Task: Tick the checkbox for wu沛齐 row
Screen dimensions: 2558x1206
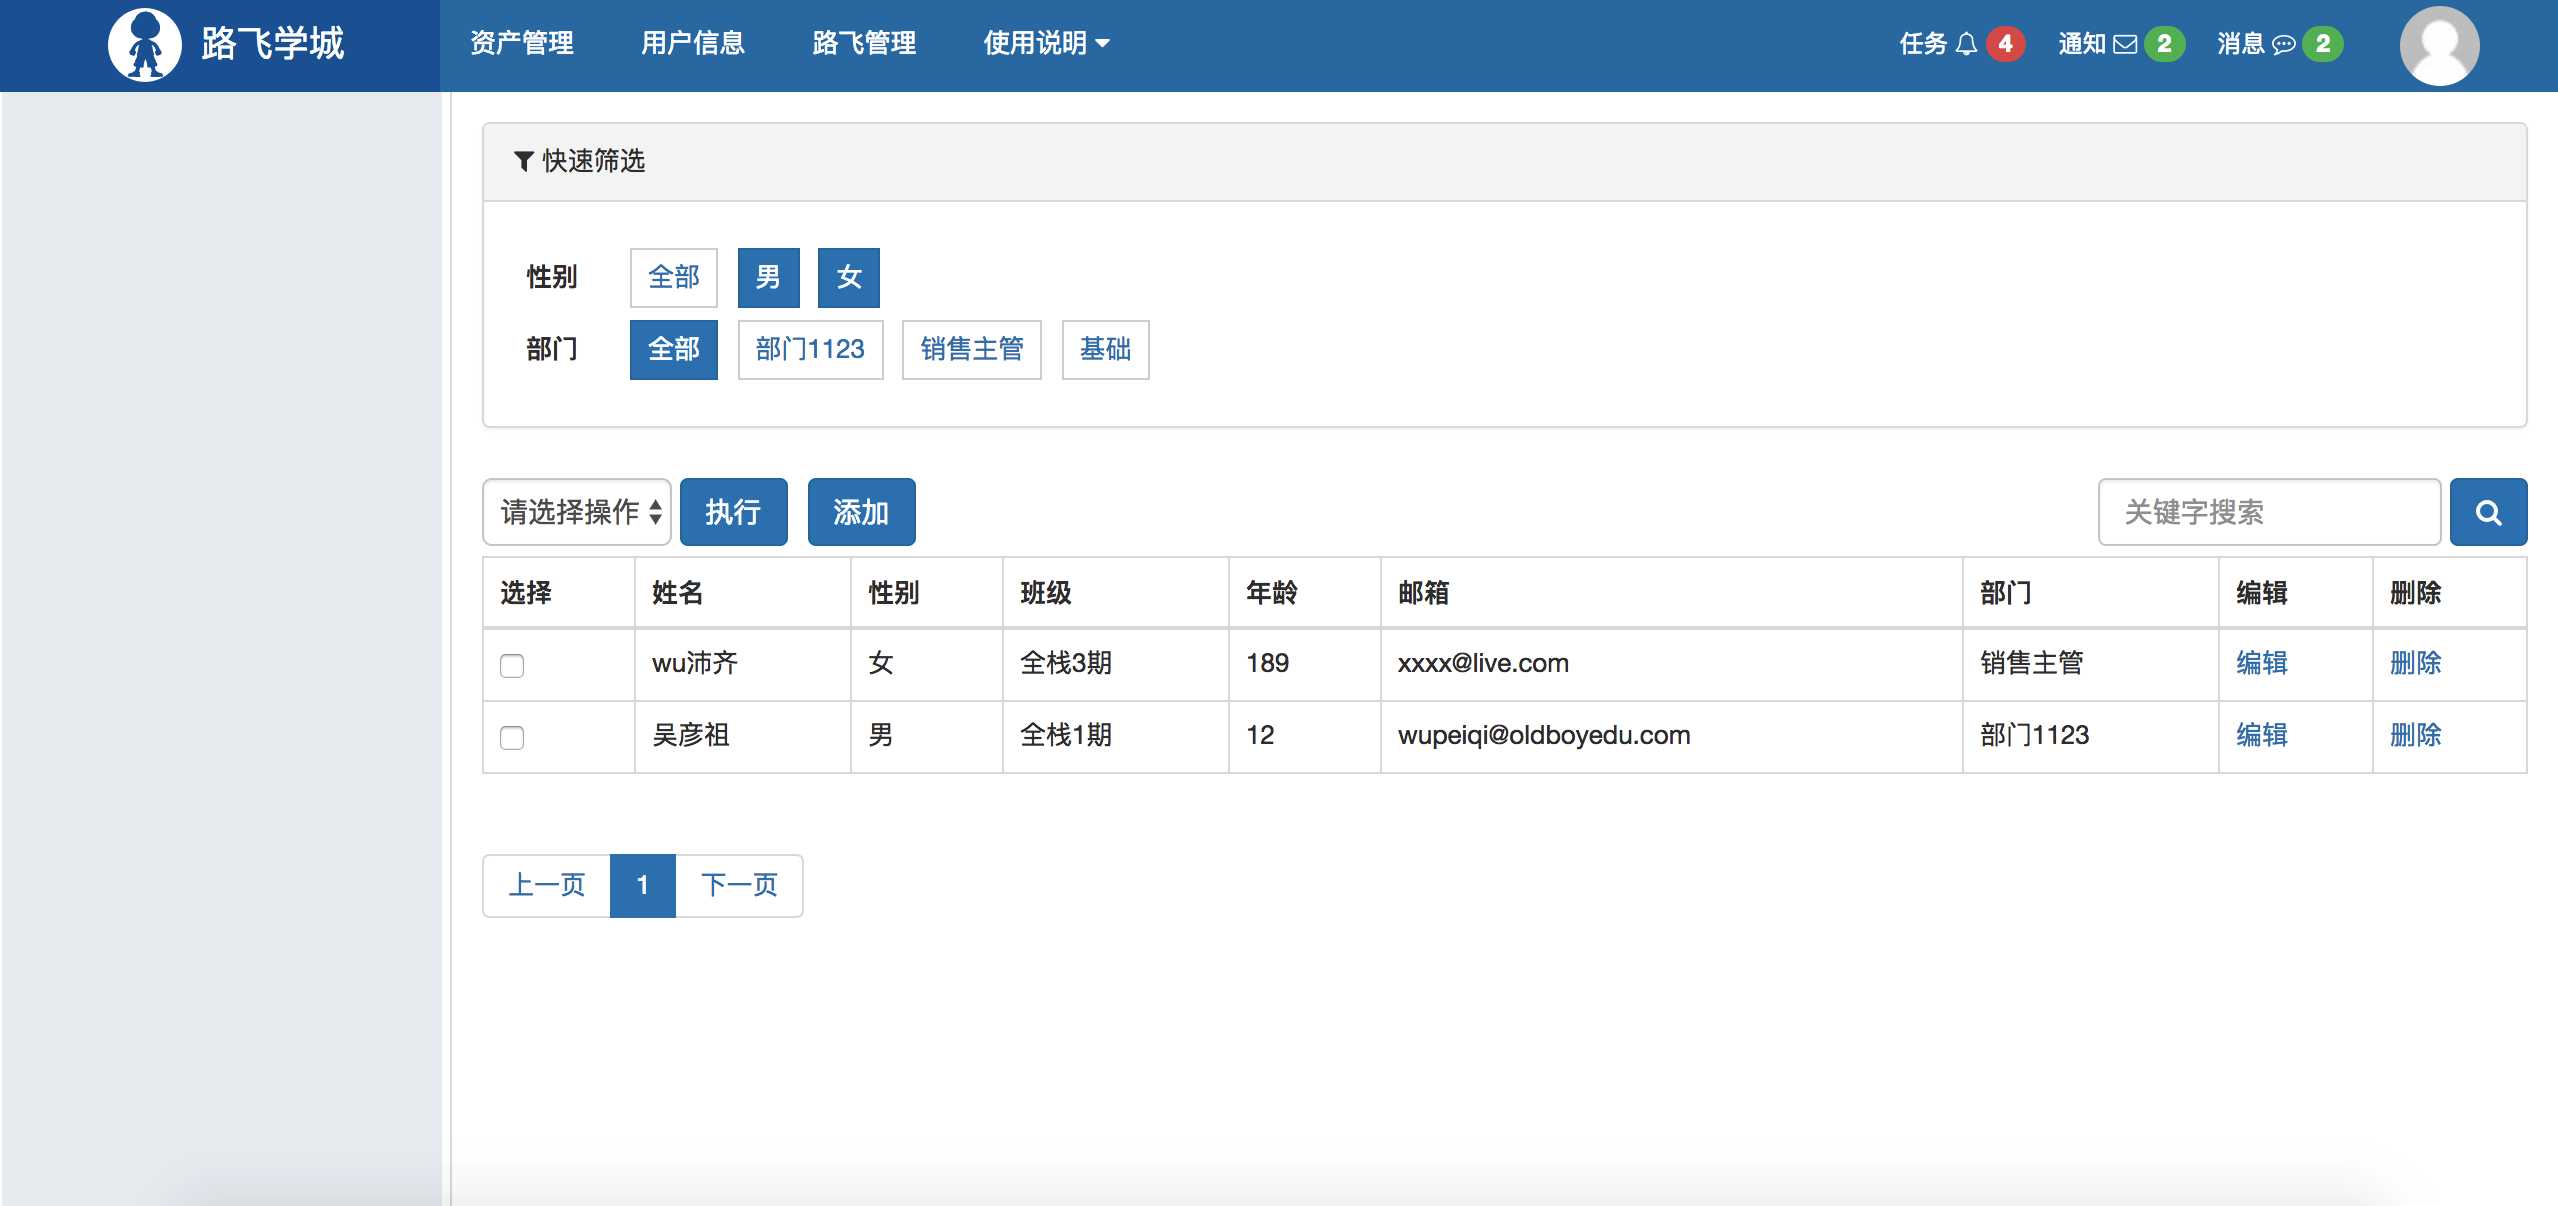Action: click(x=512, y=665)
